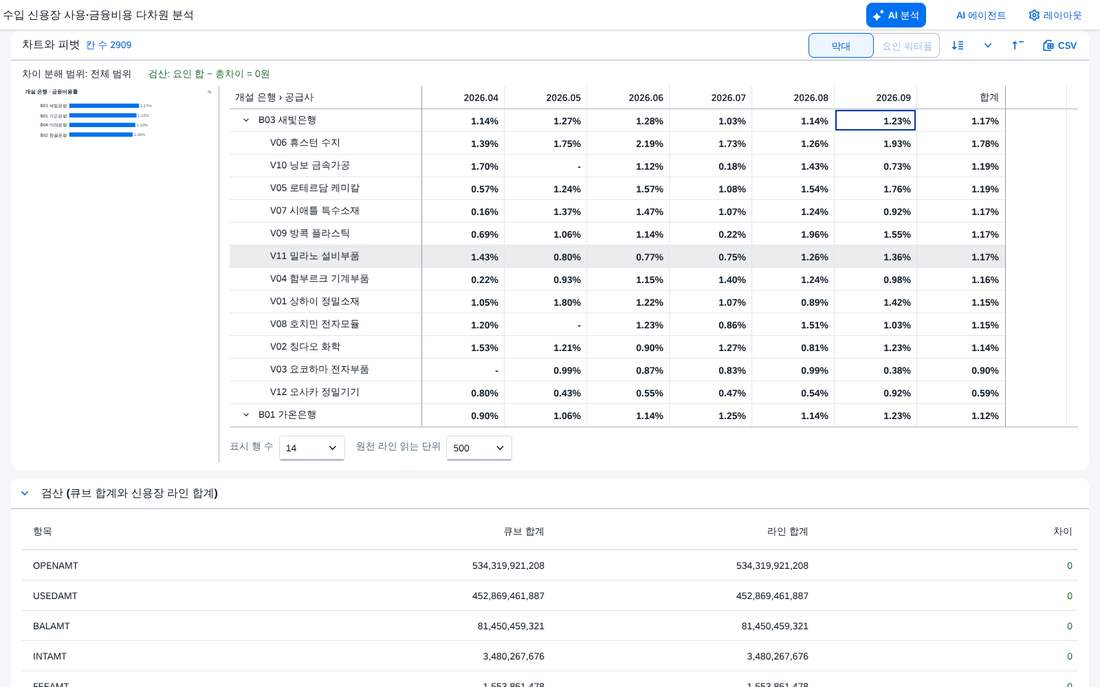Select the V05 로테르담 케미칼 row label
This screenshot has width=1100, height=687.
[314, 188]
